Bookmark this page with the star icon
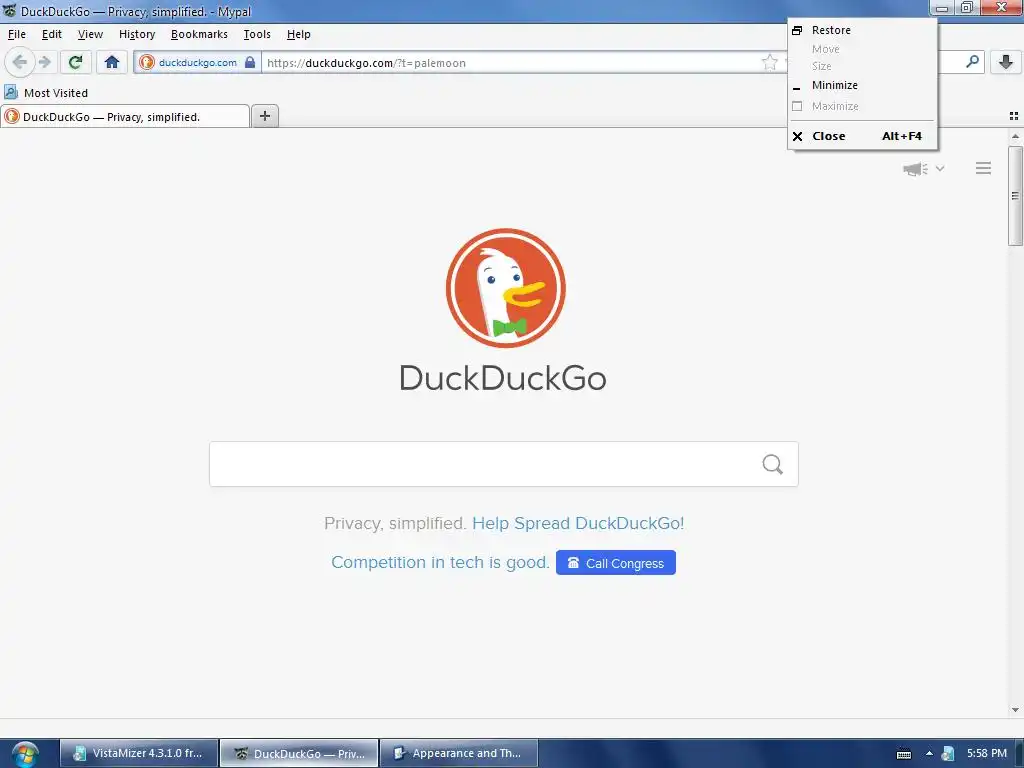Screen dimensions: 1024x768 tap(770, 63)
